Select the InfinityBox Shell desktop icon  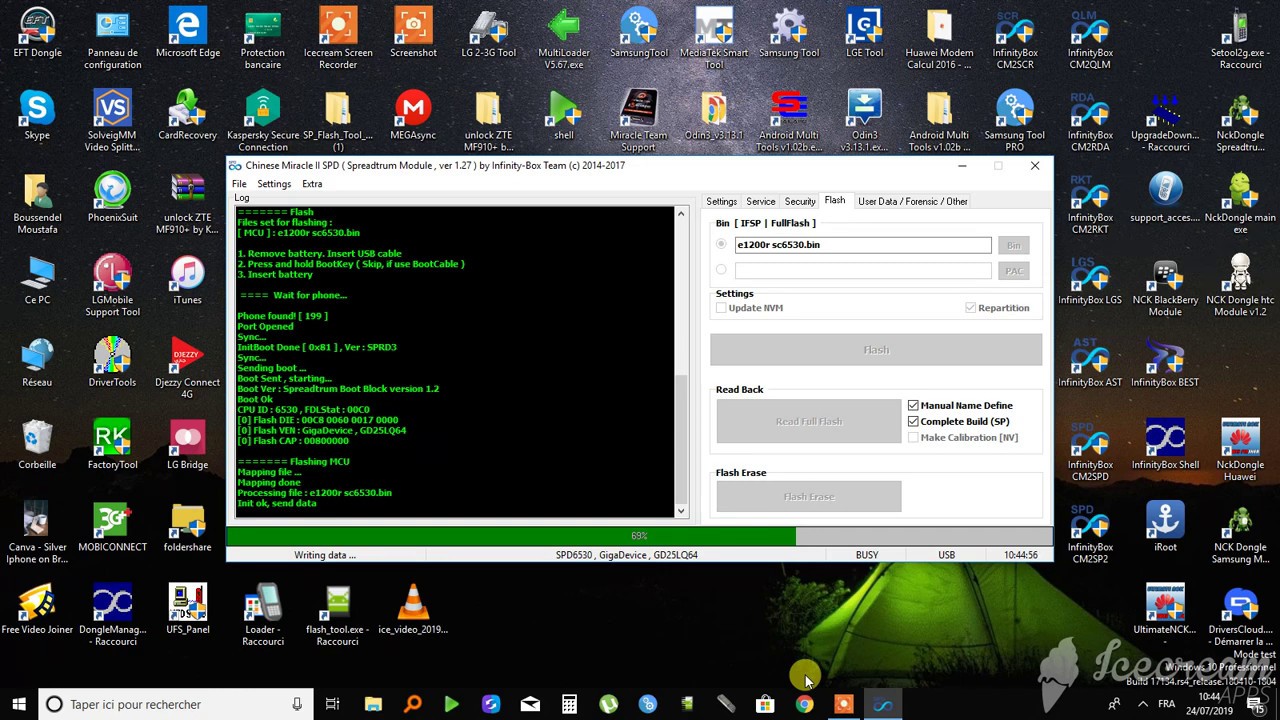click(1165, 445)
